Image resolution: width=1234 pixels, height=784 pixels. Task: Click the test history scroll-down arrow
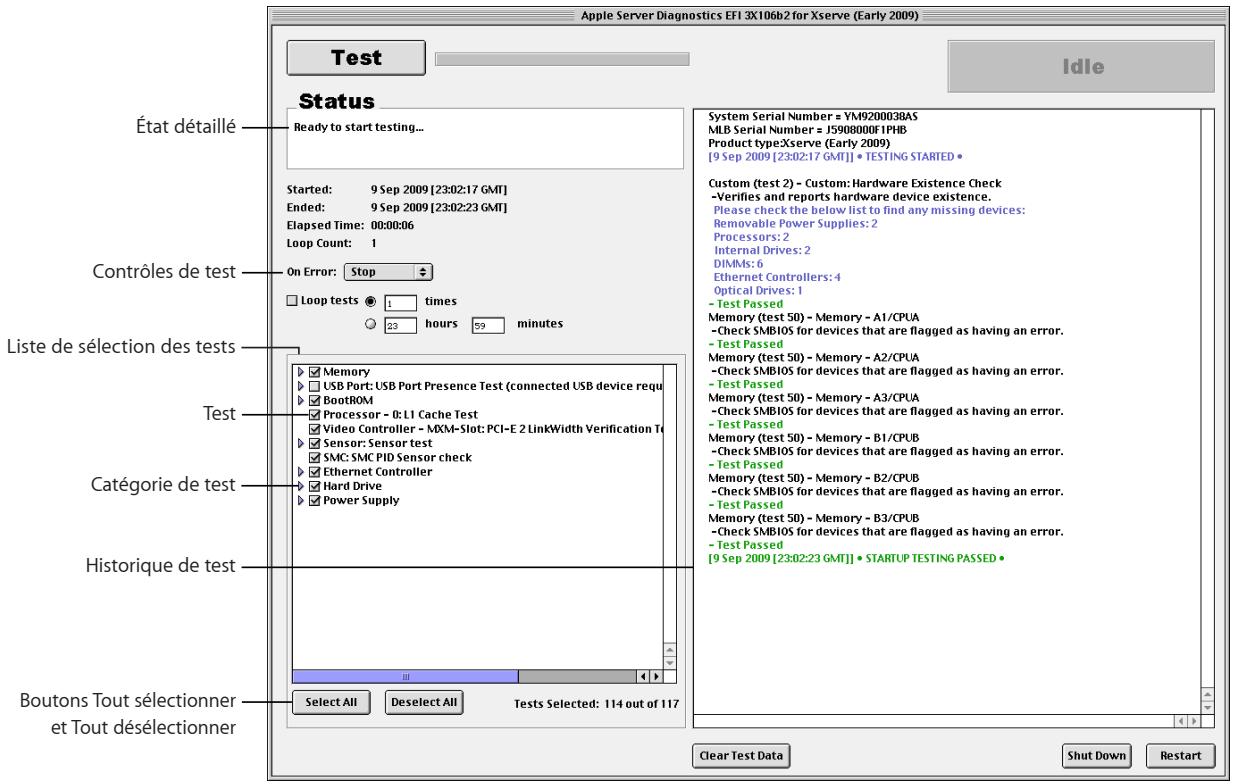pos(1206,706)
